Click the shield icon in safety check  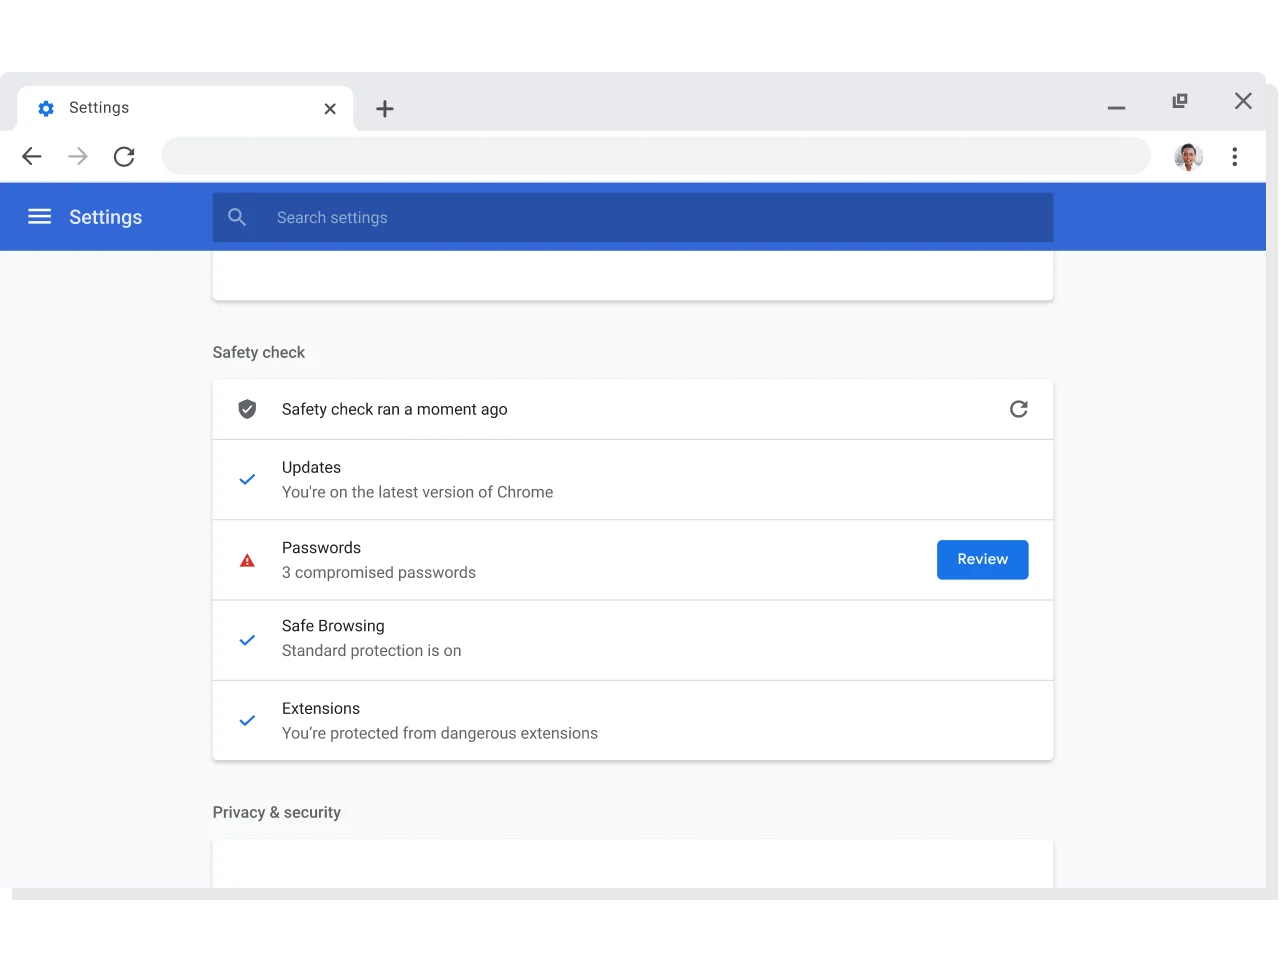pos(247,409)
